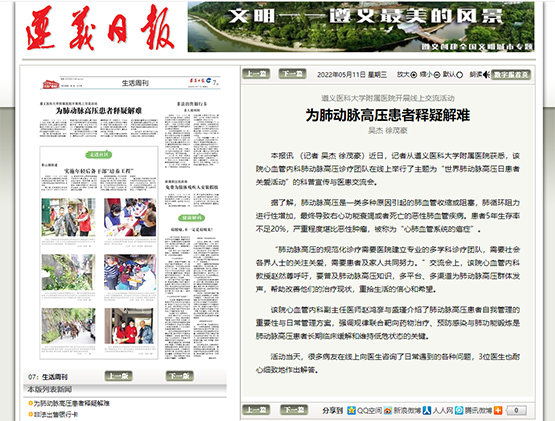
Task: Click the 朗读 speaker icon
Action: coord(487,74)
